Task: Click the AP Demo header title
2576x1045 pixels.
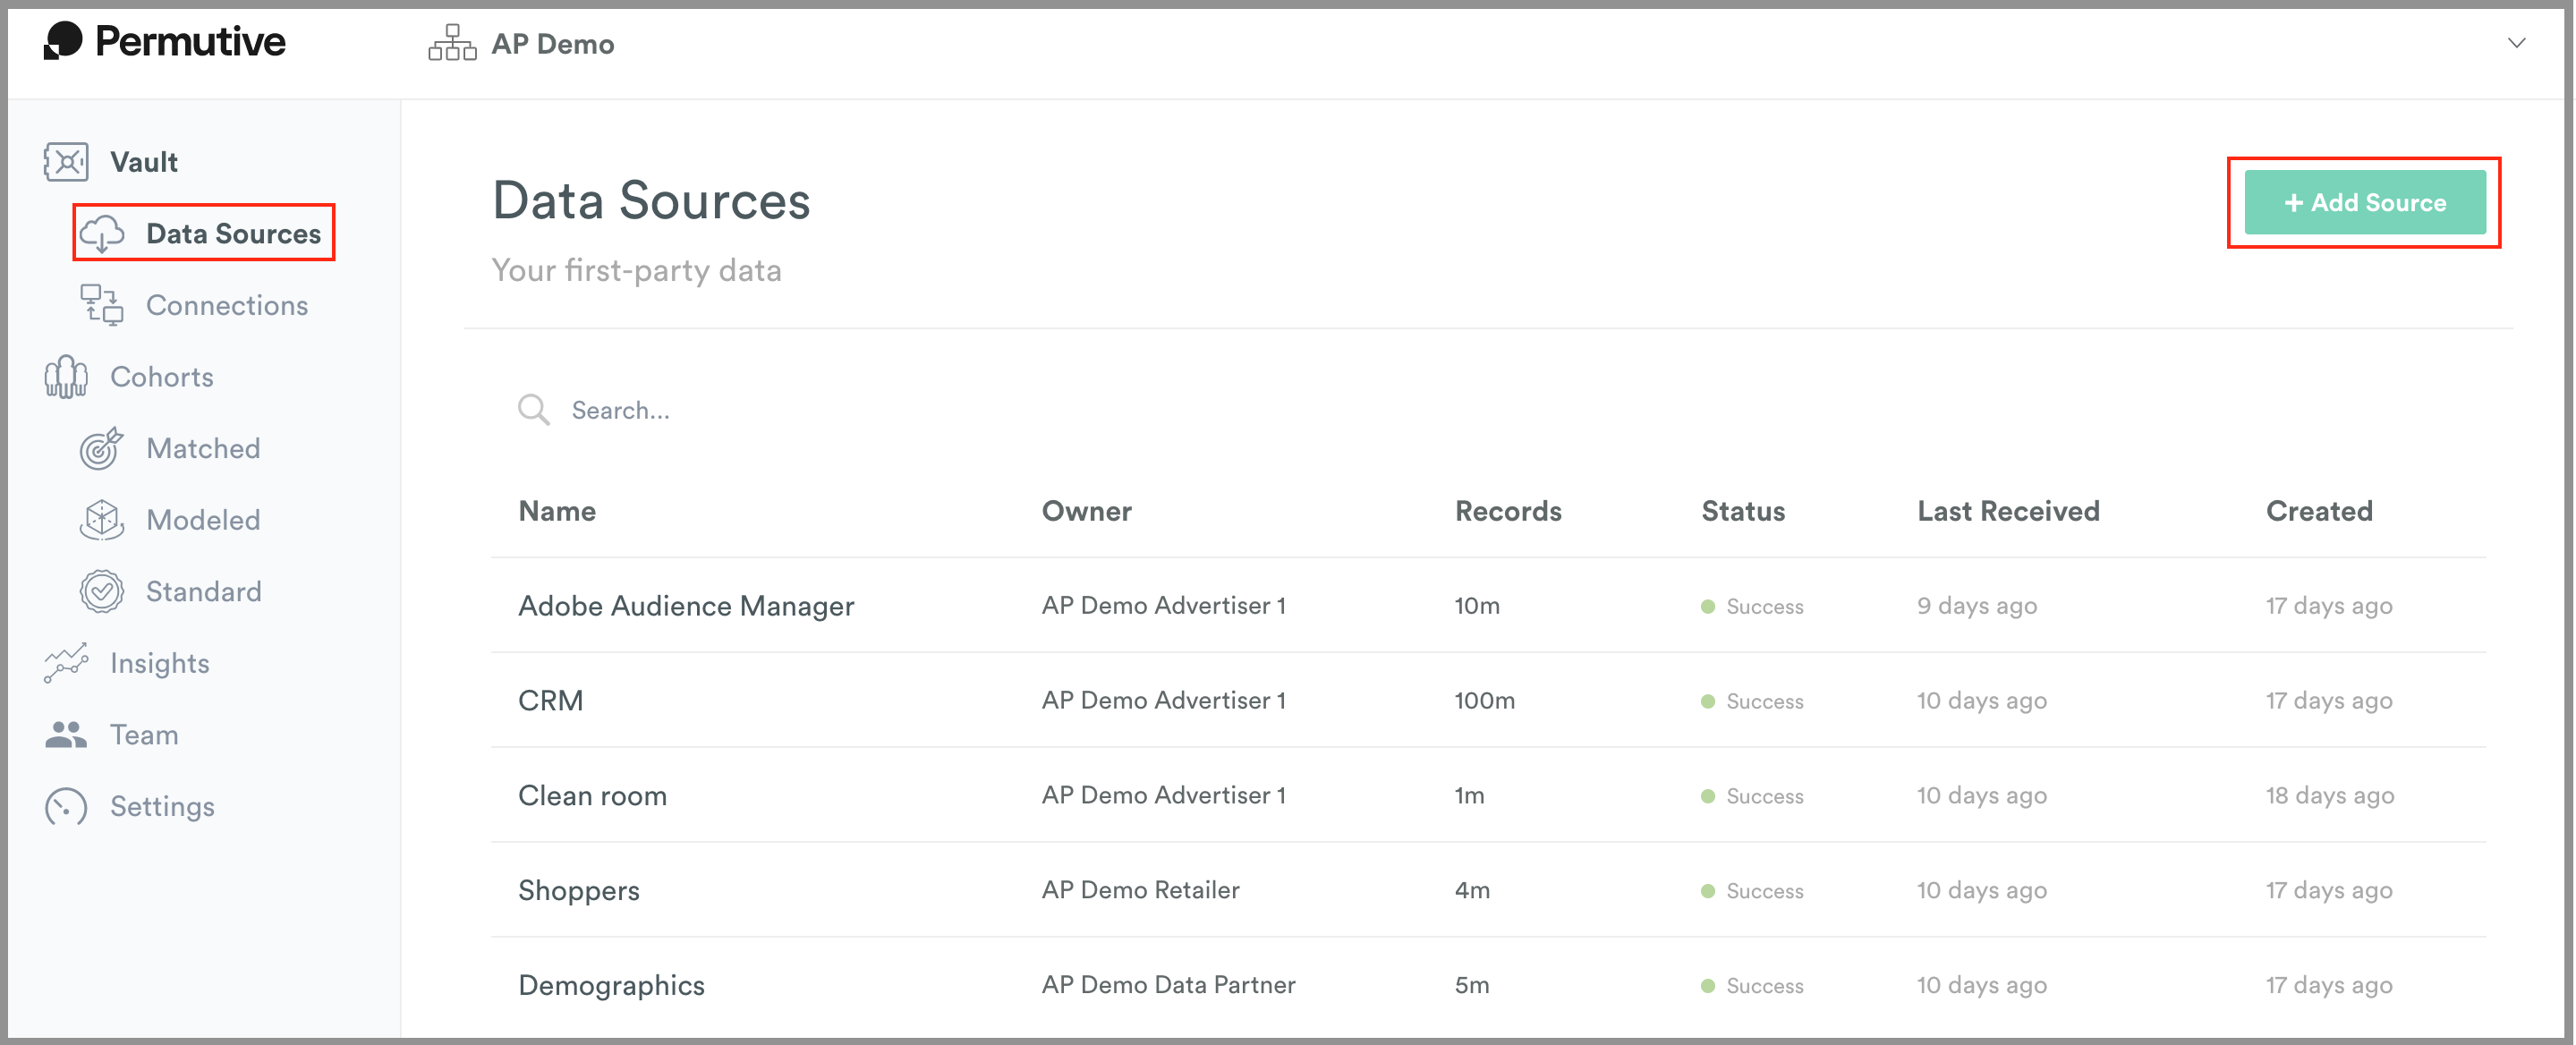Action: (x=552, y=44)
